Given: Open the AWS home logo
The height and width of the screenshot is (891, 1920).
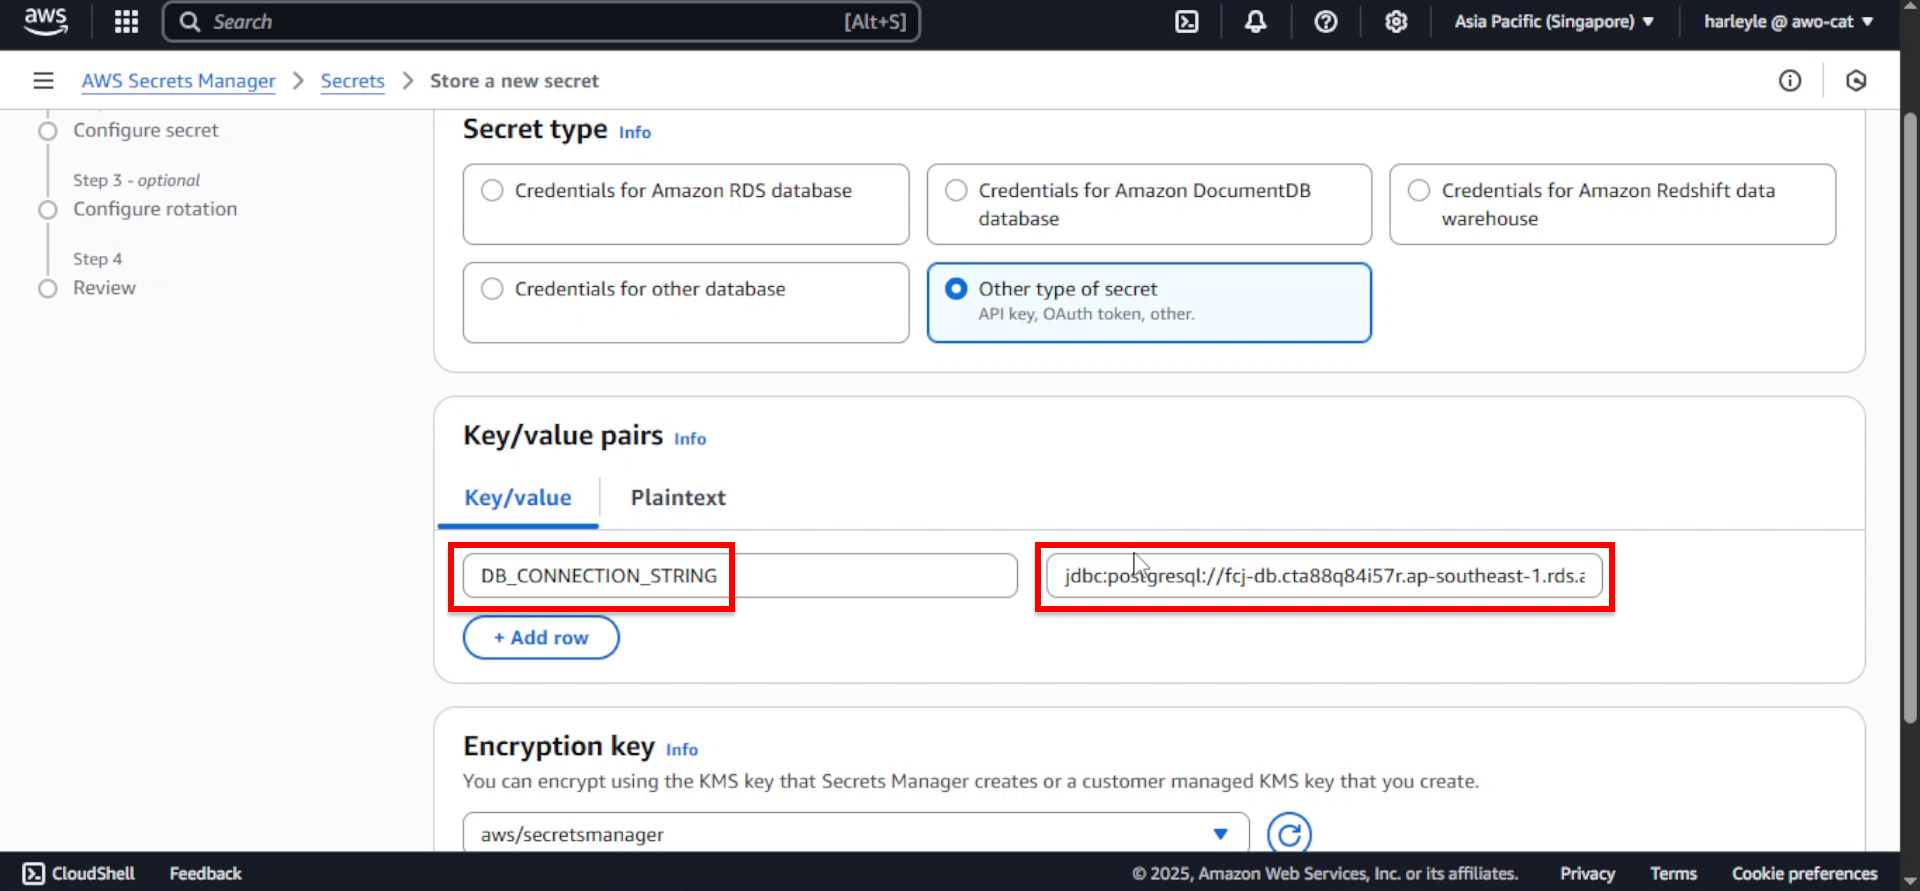Looking at the screenshot, I should (x=46, y=21).
